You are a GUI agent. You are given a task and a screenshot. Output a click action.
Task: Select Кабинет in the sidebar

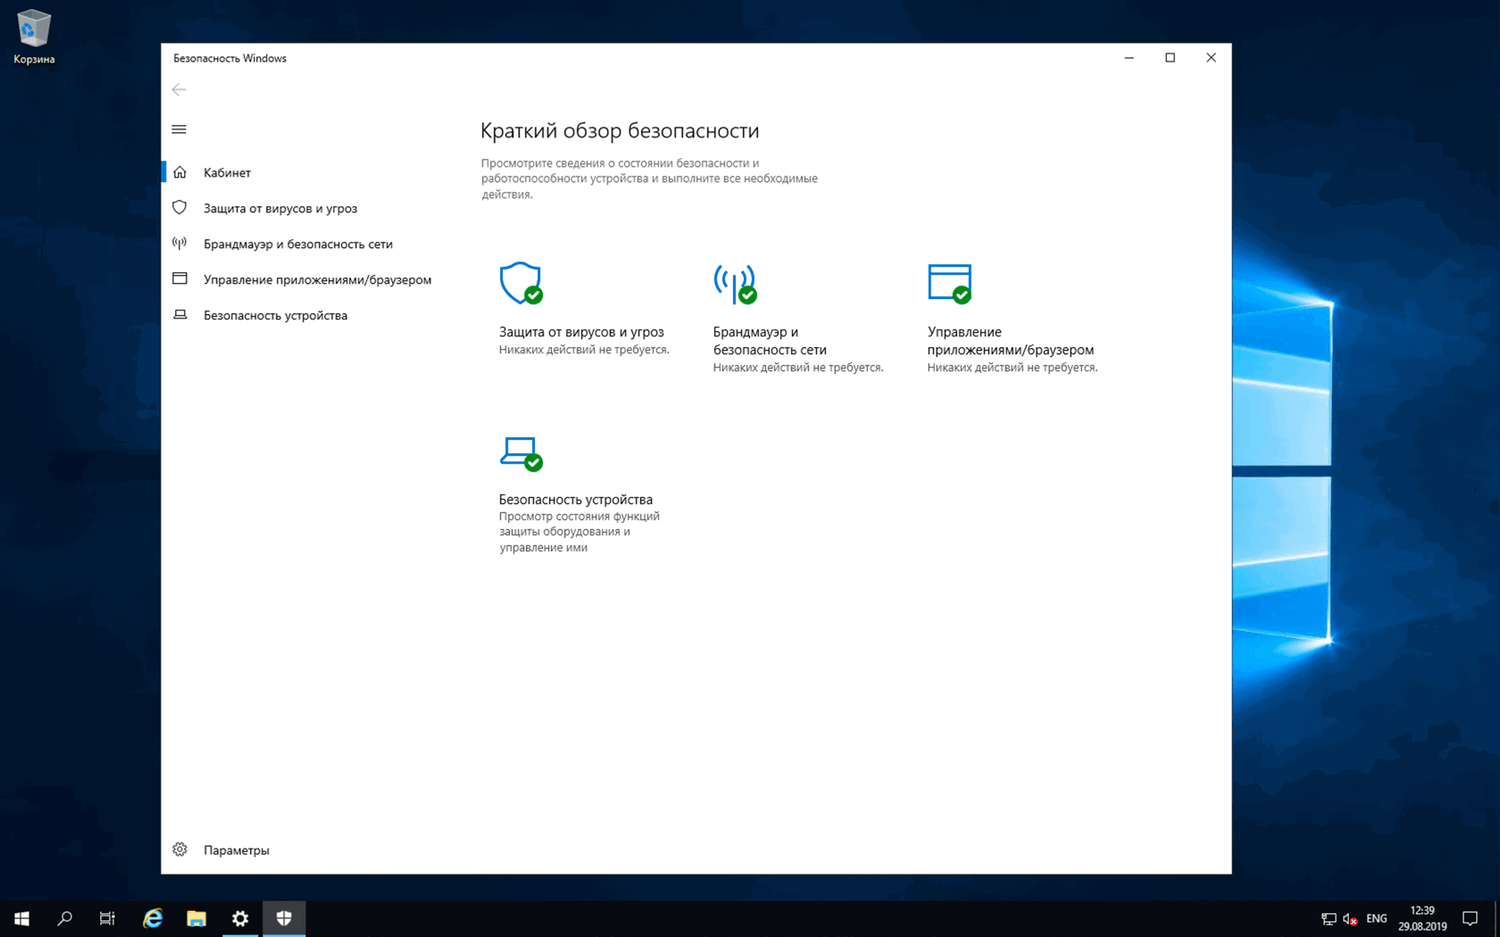click(227, 173)
